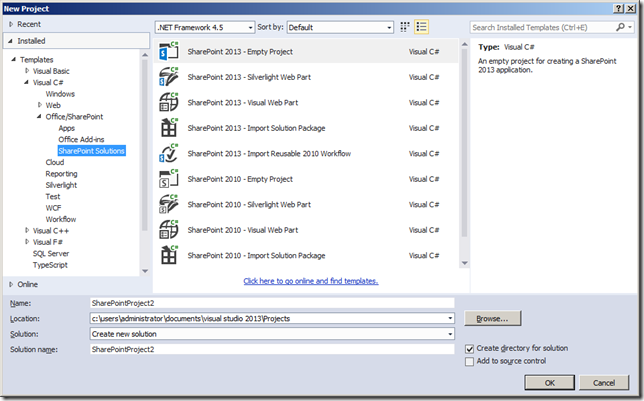Collapse the Templates tree node
The height and width of the screenshot is (401, 644).
14,60
